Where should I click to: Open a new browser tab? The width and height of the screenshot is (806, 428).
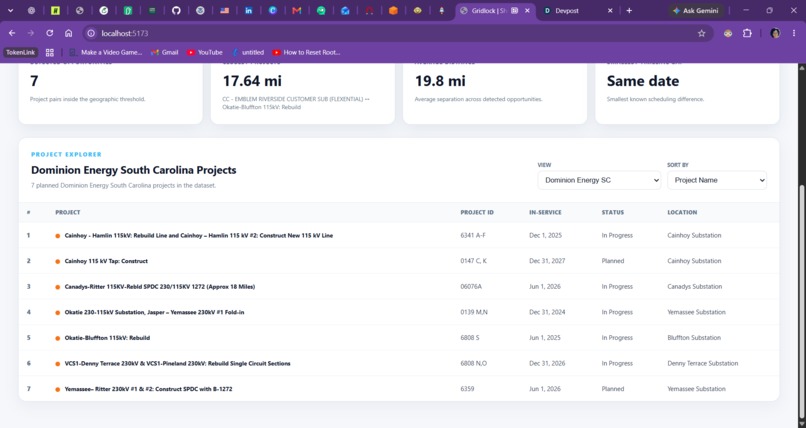pyautogui.click(x=629, y=11)
